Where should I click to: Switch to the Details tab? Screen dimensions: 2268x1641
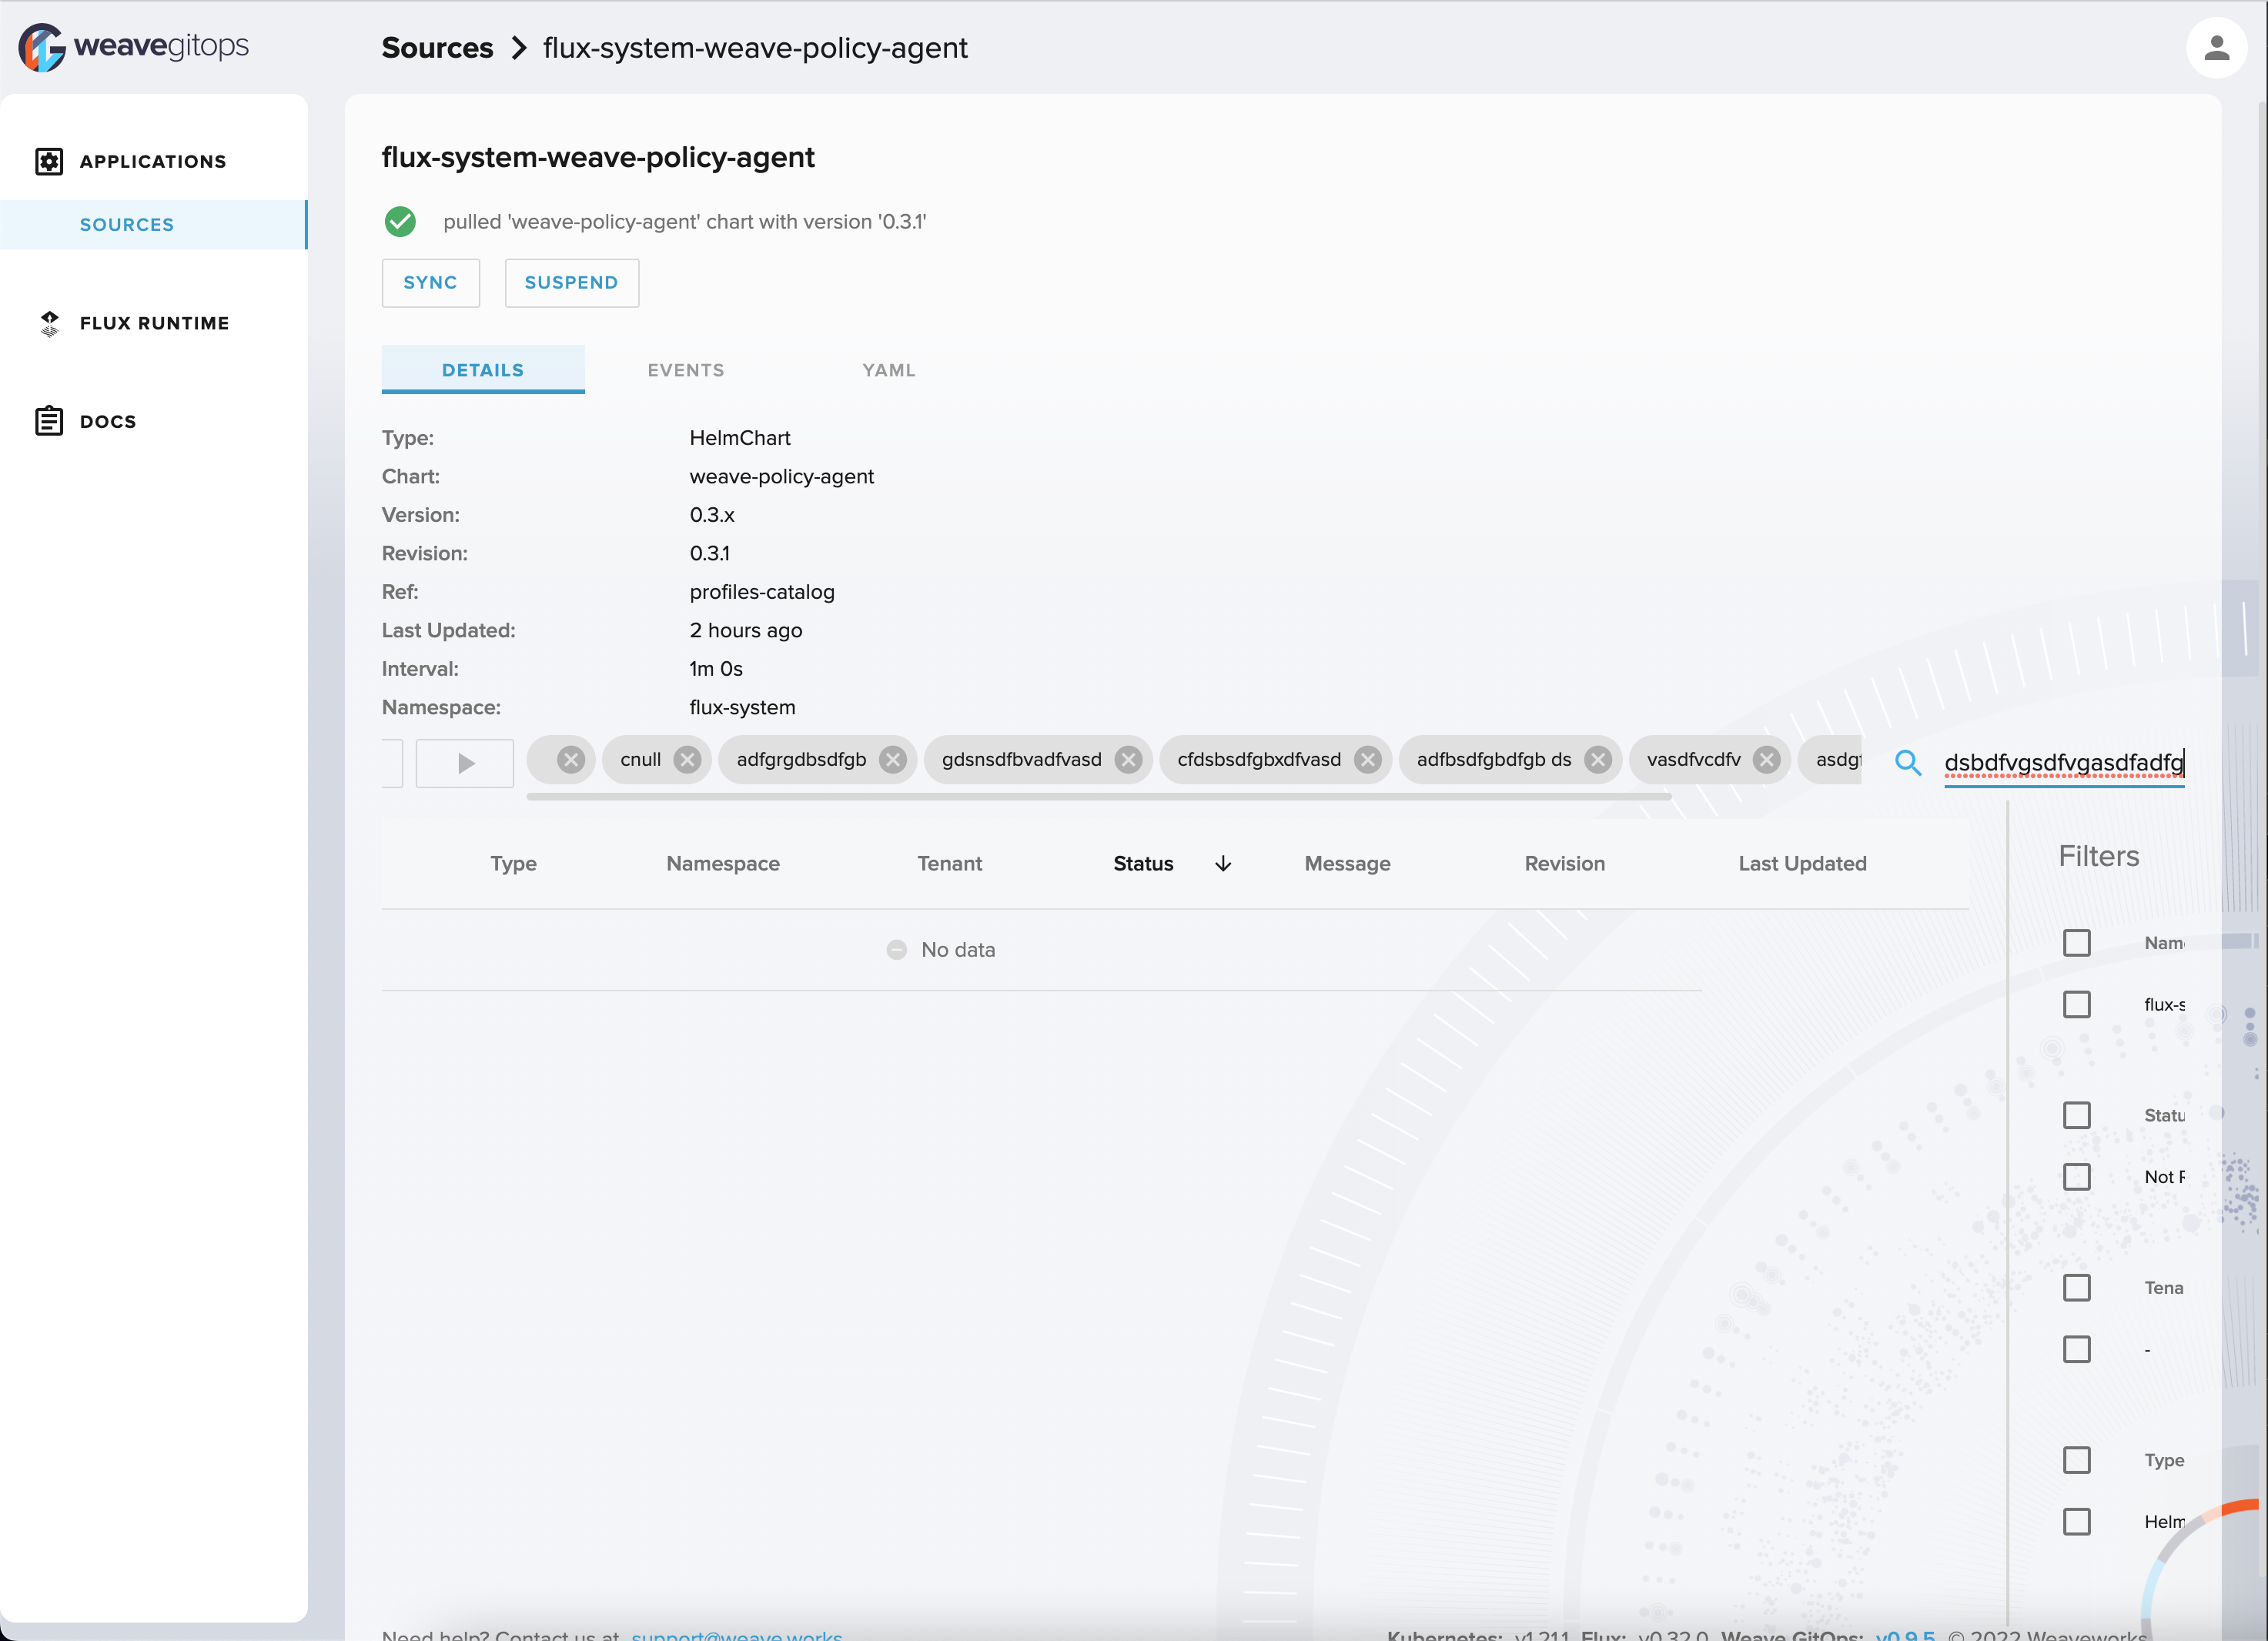click(483, 370)
